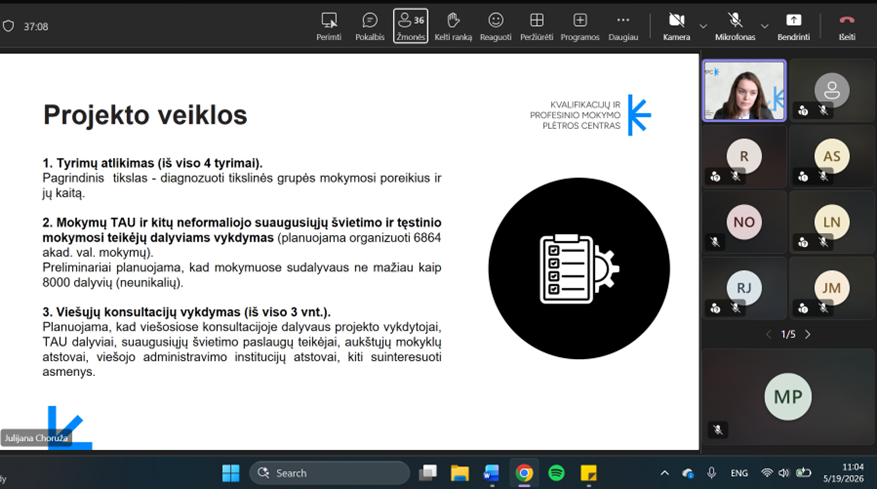Change layout via Peržiūrėti
877x489 pixels.
(536, 26)
